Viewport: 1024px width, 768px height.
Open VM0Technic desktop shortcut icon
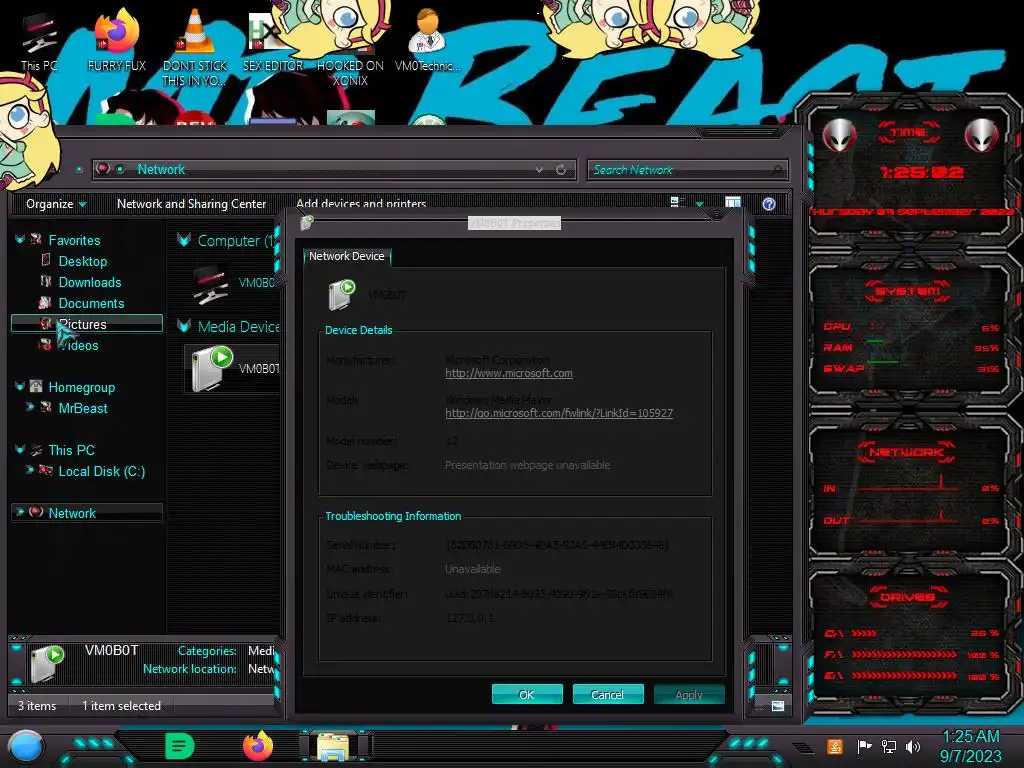click(427, 40)
